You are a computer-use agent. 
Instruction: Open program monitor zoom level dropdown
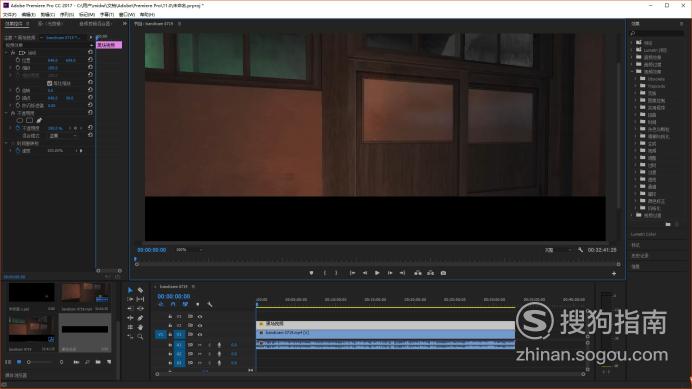click(x=188, y=250)
